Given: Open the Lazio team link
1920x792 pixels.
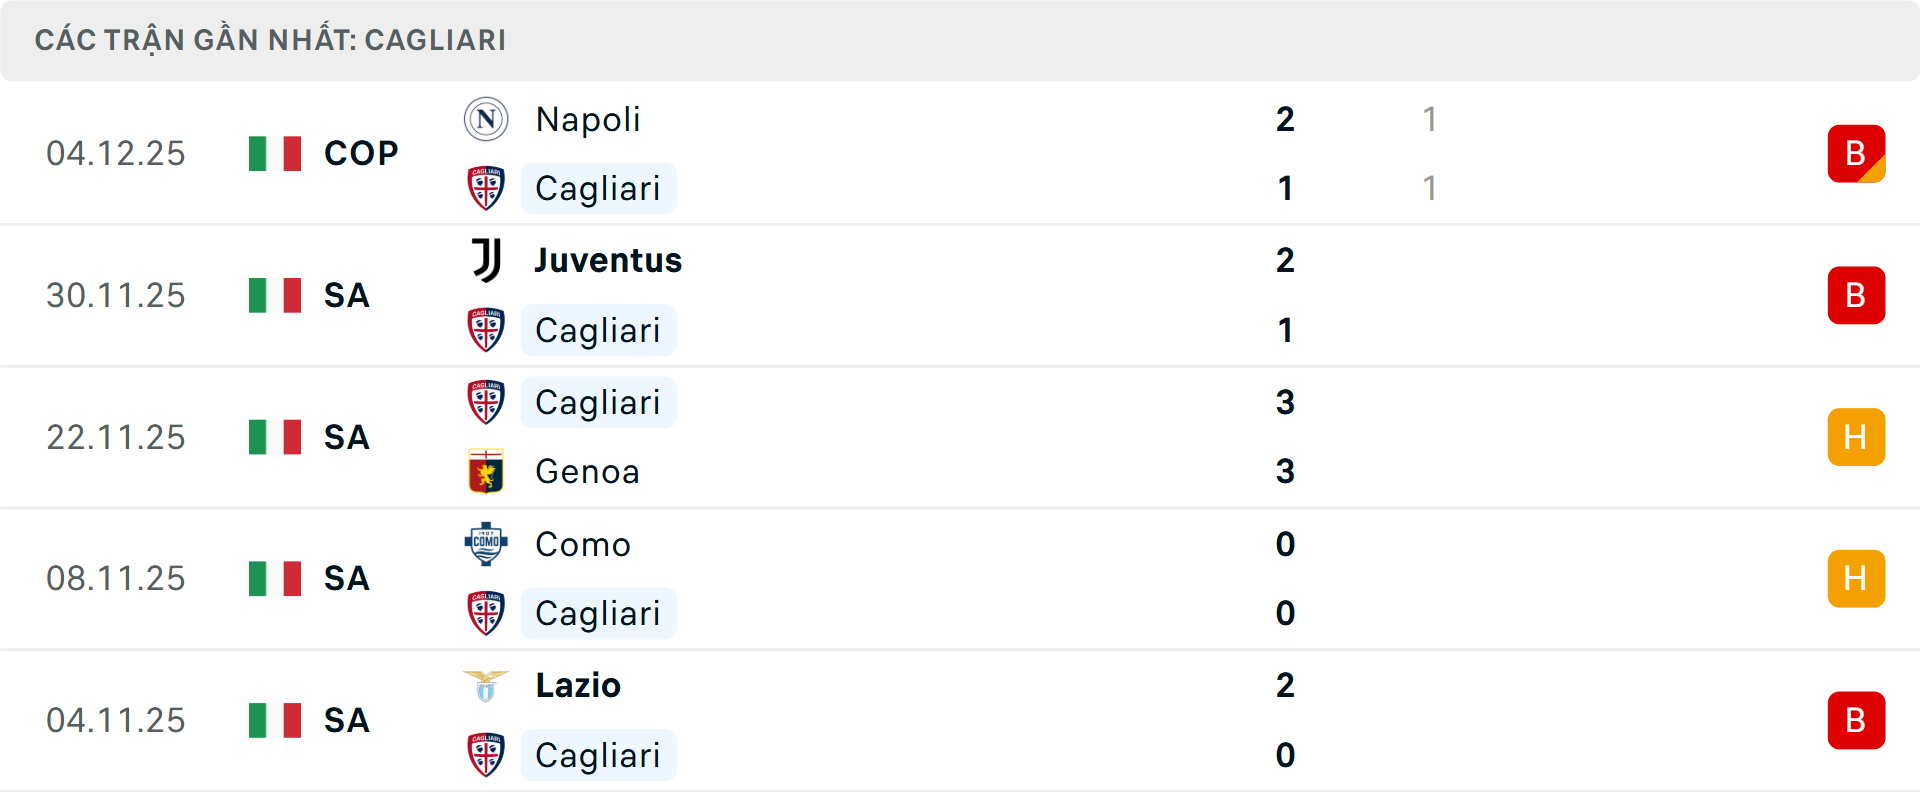Looking at the screenshot, I should pyautogui.click(x=578, y=686).
